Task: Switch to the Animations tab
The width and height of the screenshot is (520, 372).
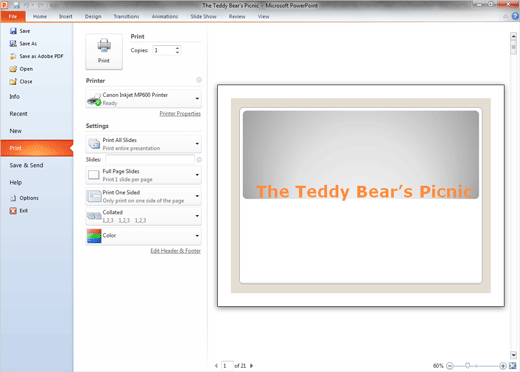Action: [165, 16]
